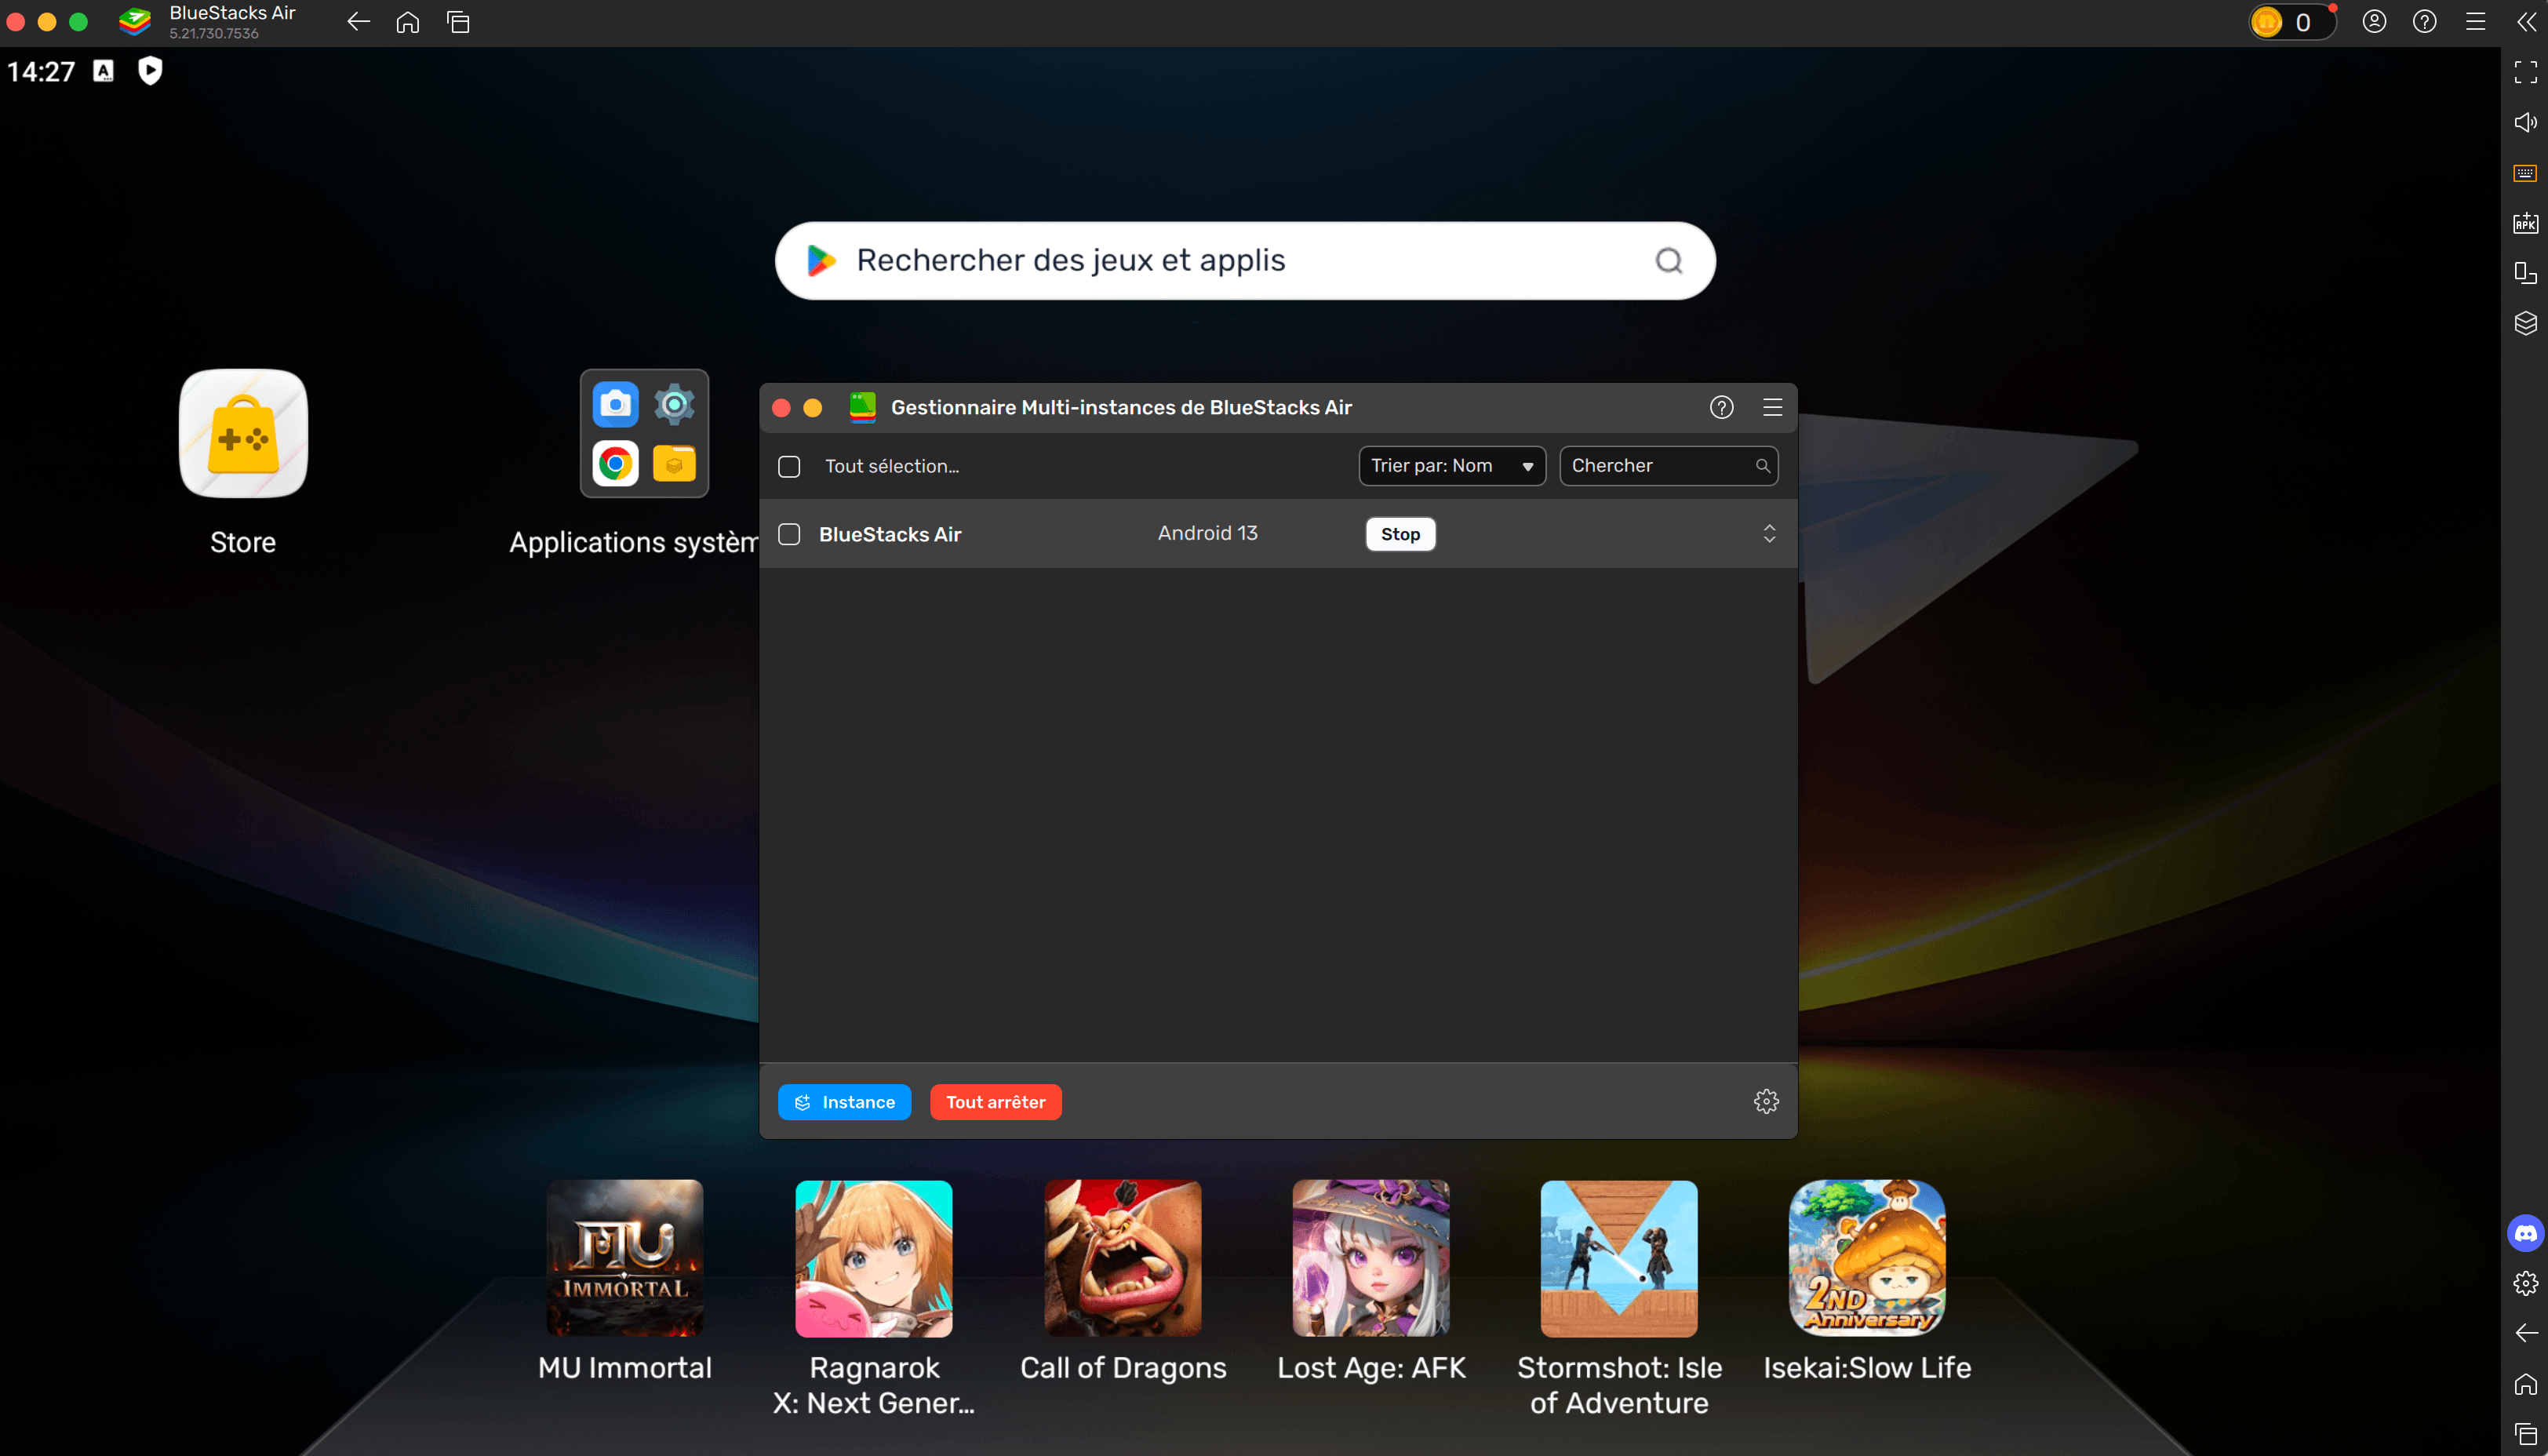2548x1456 pixels.
Task: Open the keyboard controls editor
Action: pyautogui.click(x=2524, y=172)
